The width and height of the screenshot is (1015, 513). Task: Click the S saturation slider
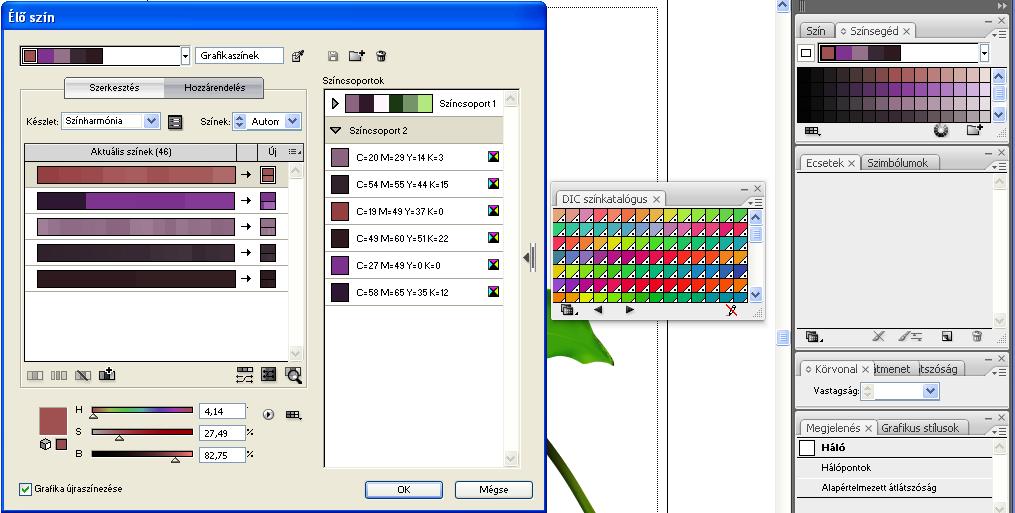pyautogui.click(x=142, y=432)
